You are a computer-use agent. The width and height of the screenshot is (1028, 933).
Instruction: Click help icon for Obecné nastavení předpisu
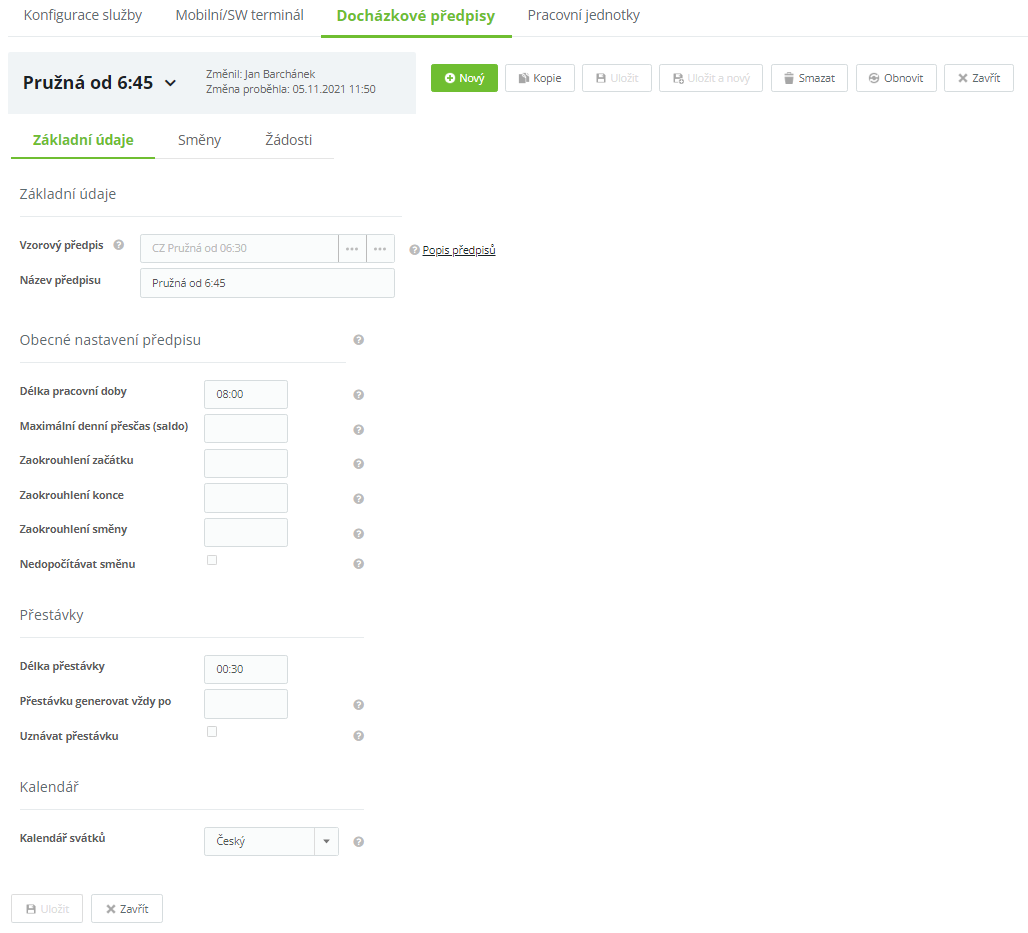coord(359,340)
